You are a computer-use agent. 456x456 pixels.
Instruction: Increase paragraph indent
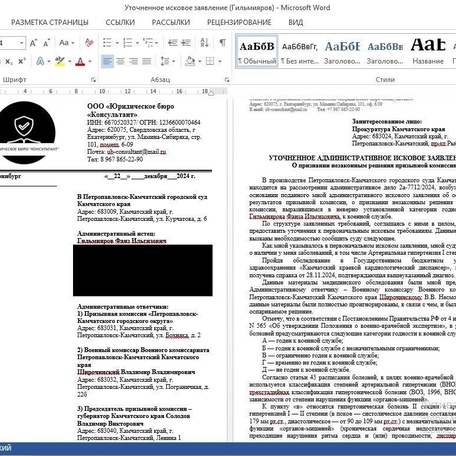[x=186, y=43]
